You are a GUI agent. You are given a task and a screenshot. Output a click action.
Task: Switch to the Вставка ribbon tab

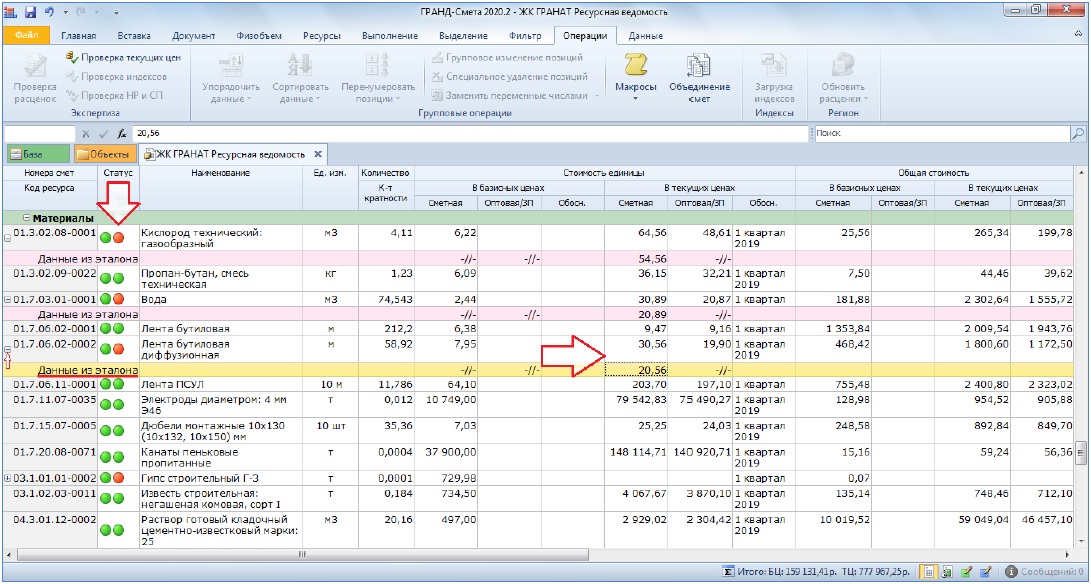coord(136,36)
